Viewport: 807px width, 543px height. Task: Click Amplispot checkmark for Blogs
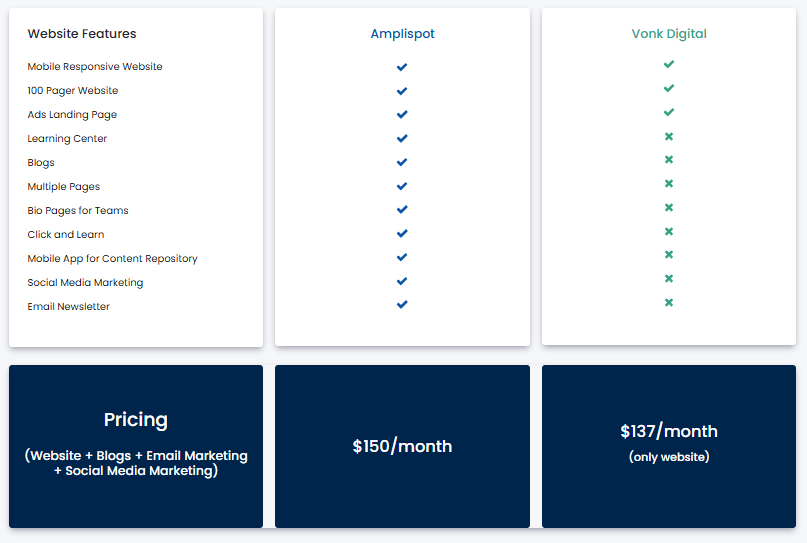click(x=402, y=162)
